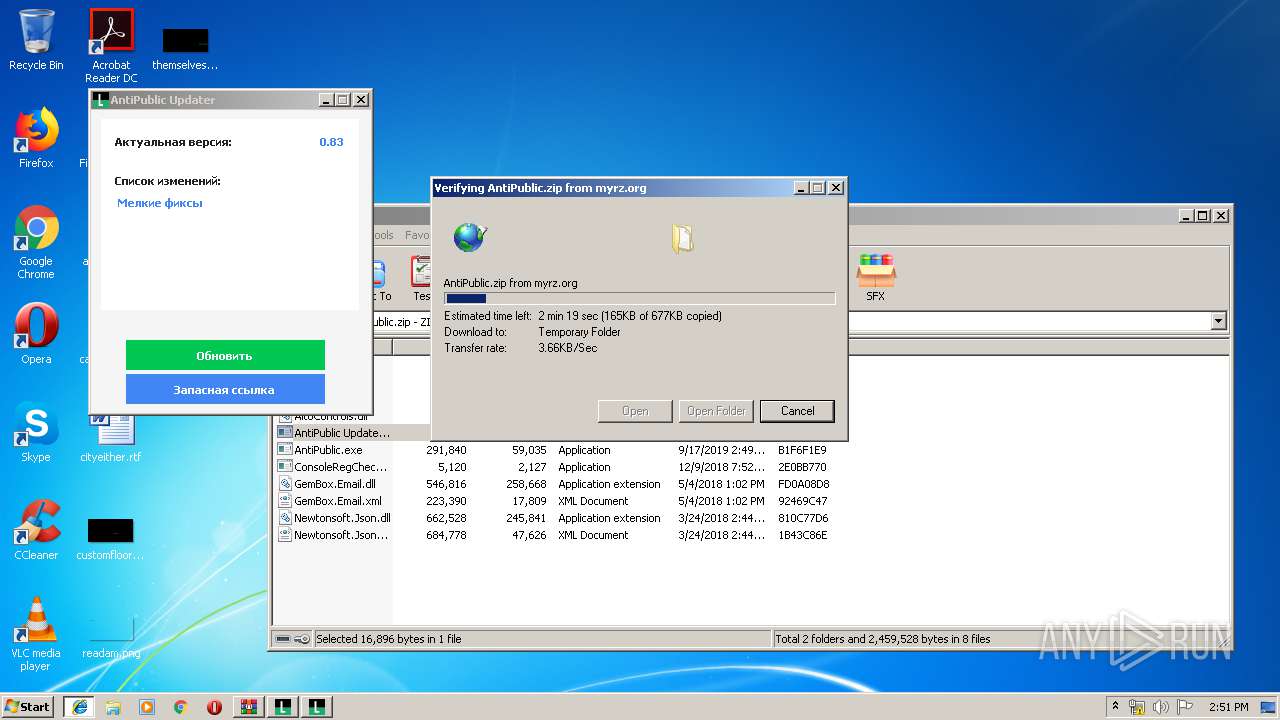Expand the WinRAR address bar dropdown
1280x720 pixels.
(1218, 322)
